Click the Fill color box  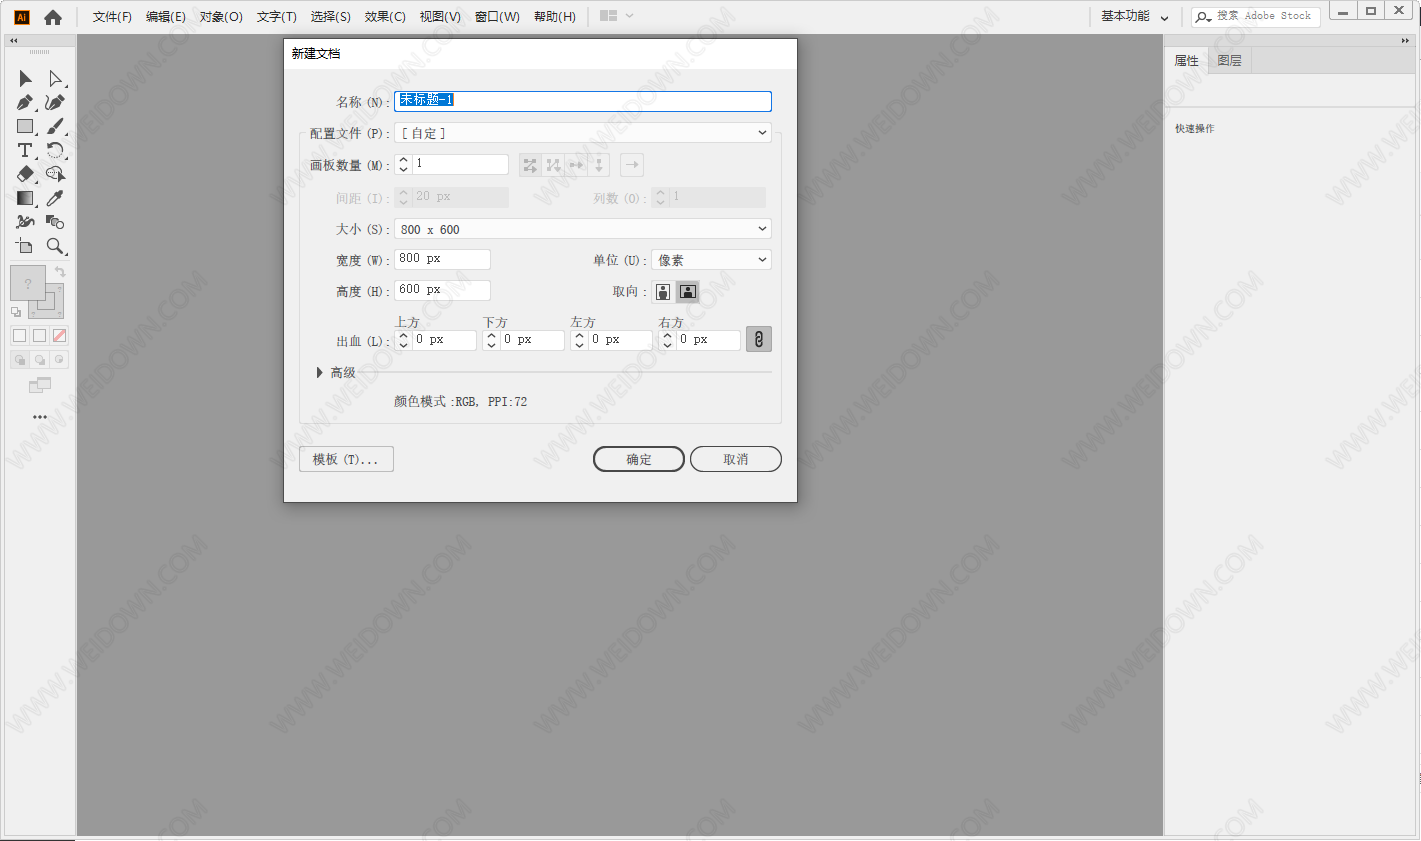pyautogui.click(x=28, y=284)
